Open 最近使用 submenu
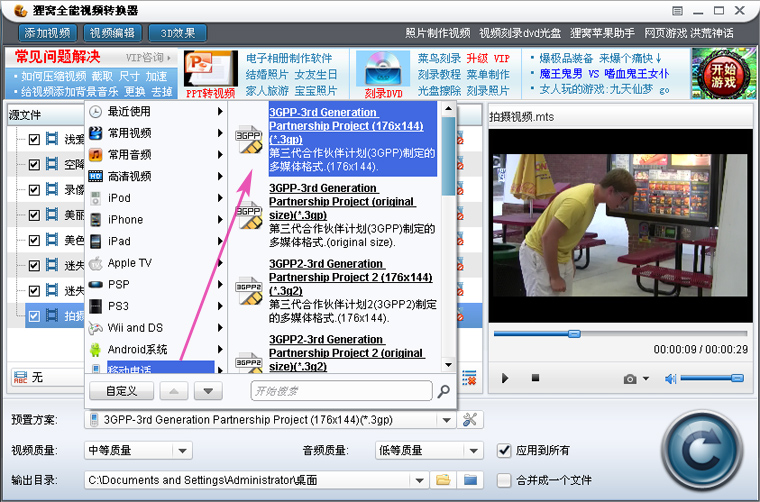Image resolution: width=760 pixels, height=502 pixels. tap(156, 111)
